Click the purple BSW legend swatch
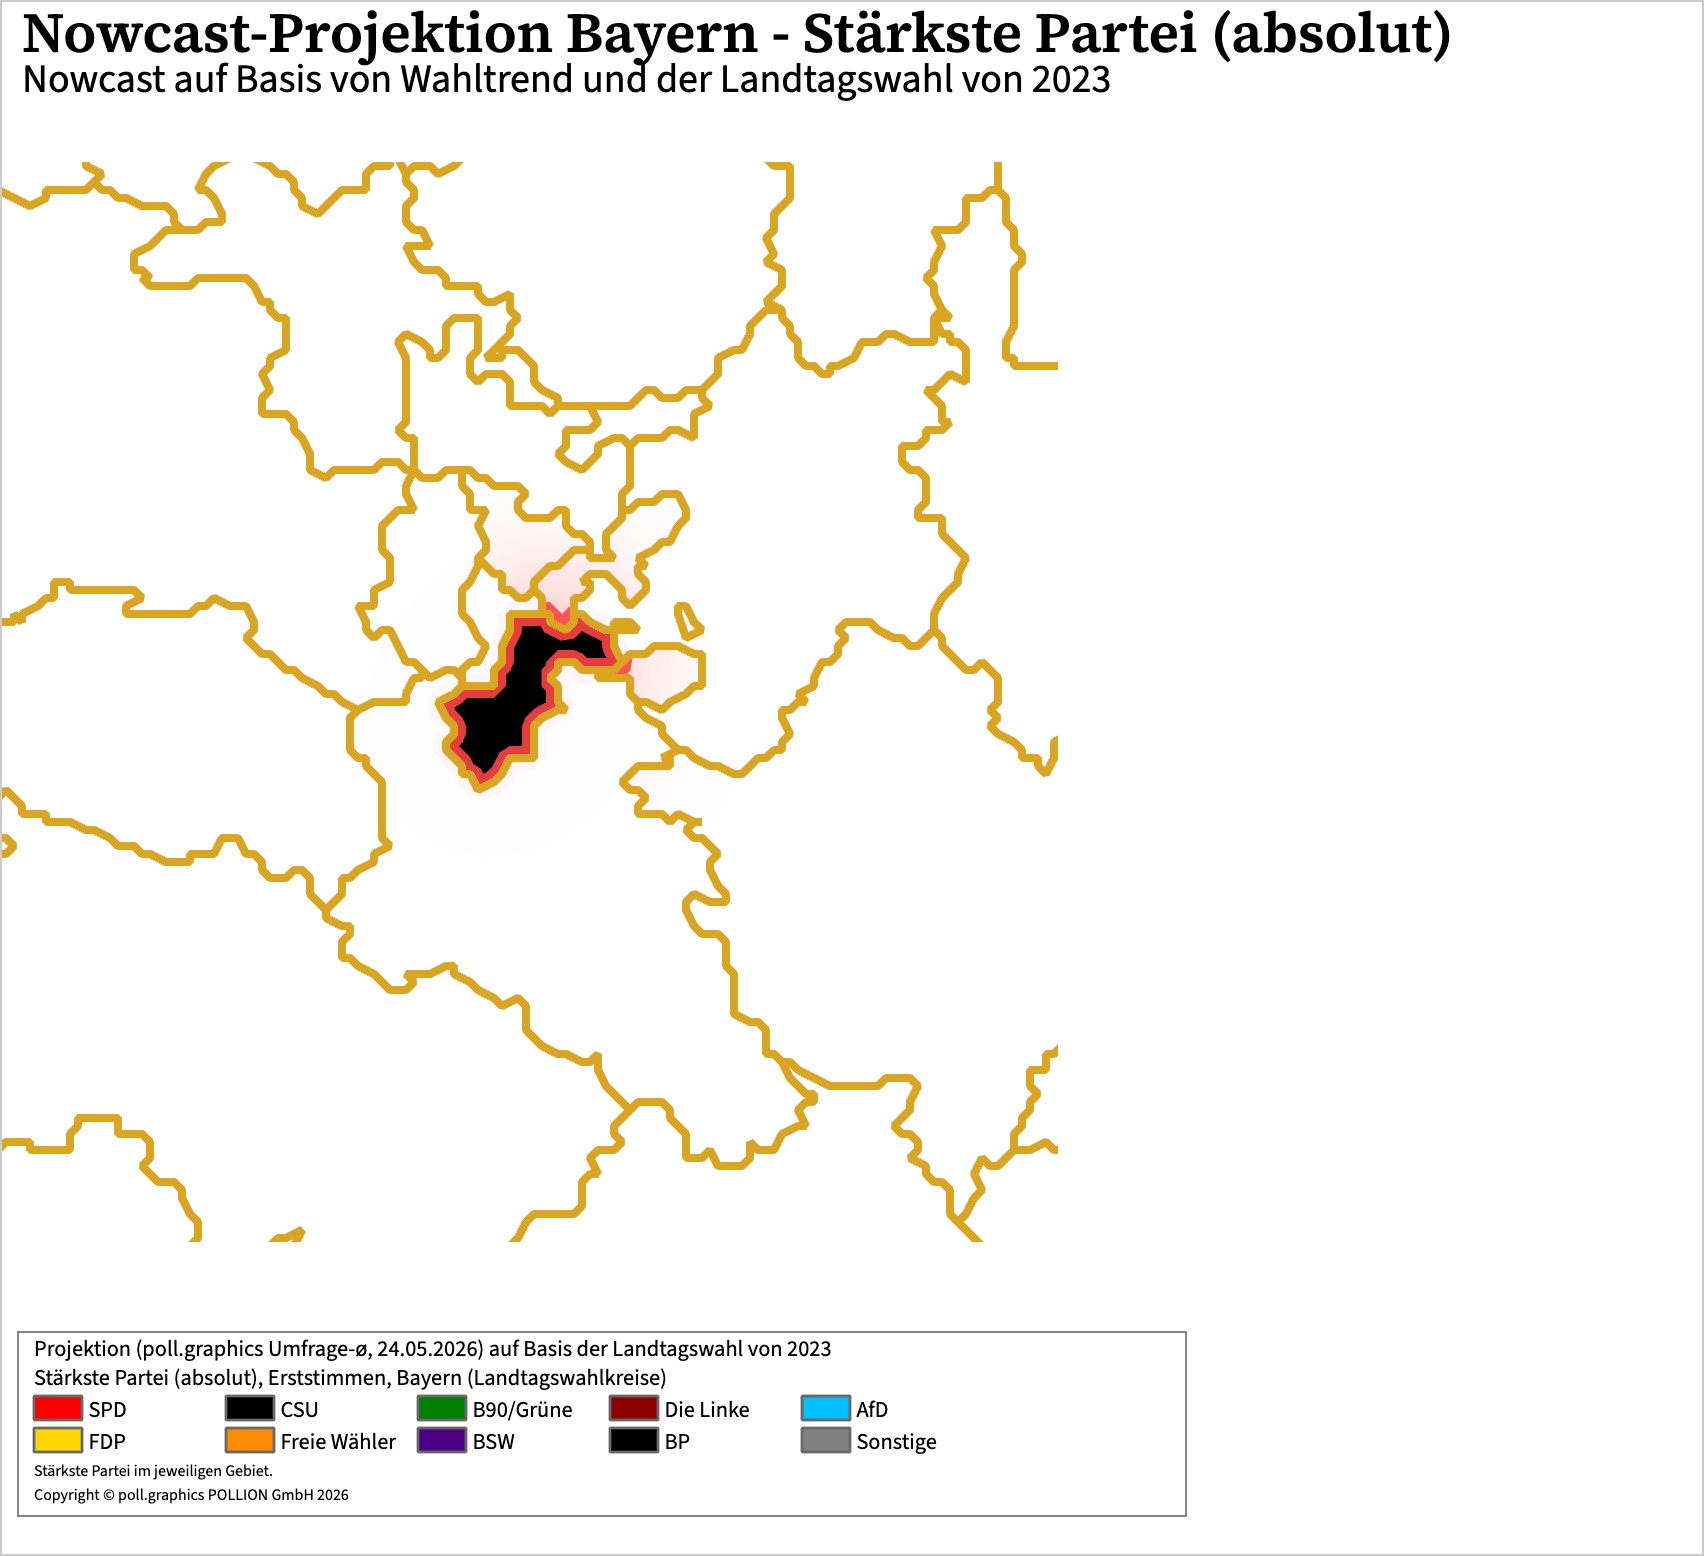 (441, 1440)
